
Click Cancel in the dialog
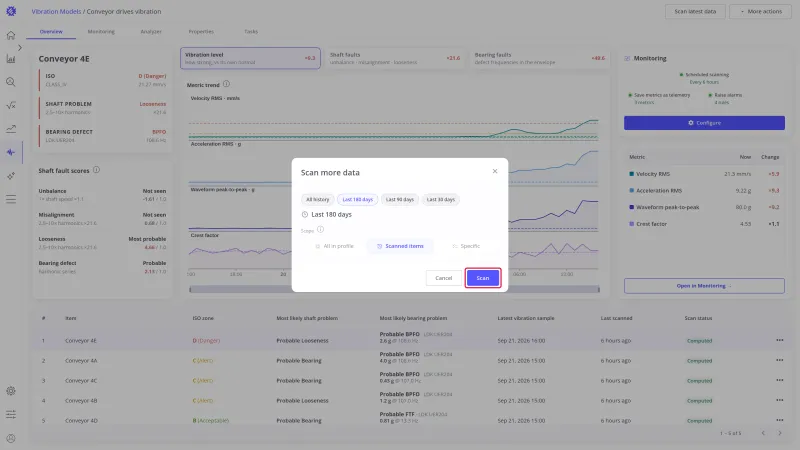tap(443, 278)
